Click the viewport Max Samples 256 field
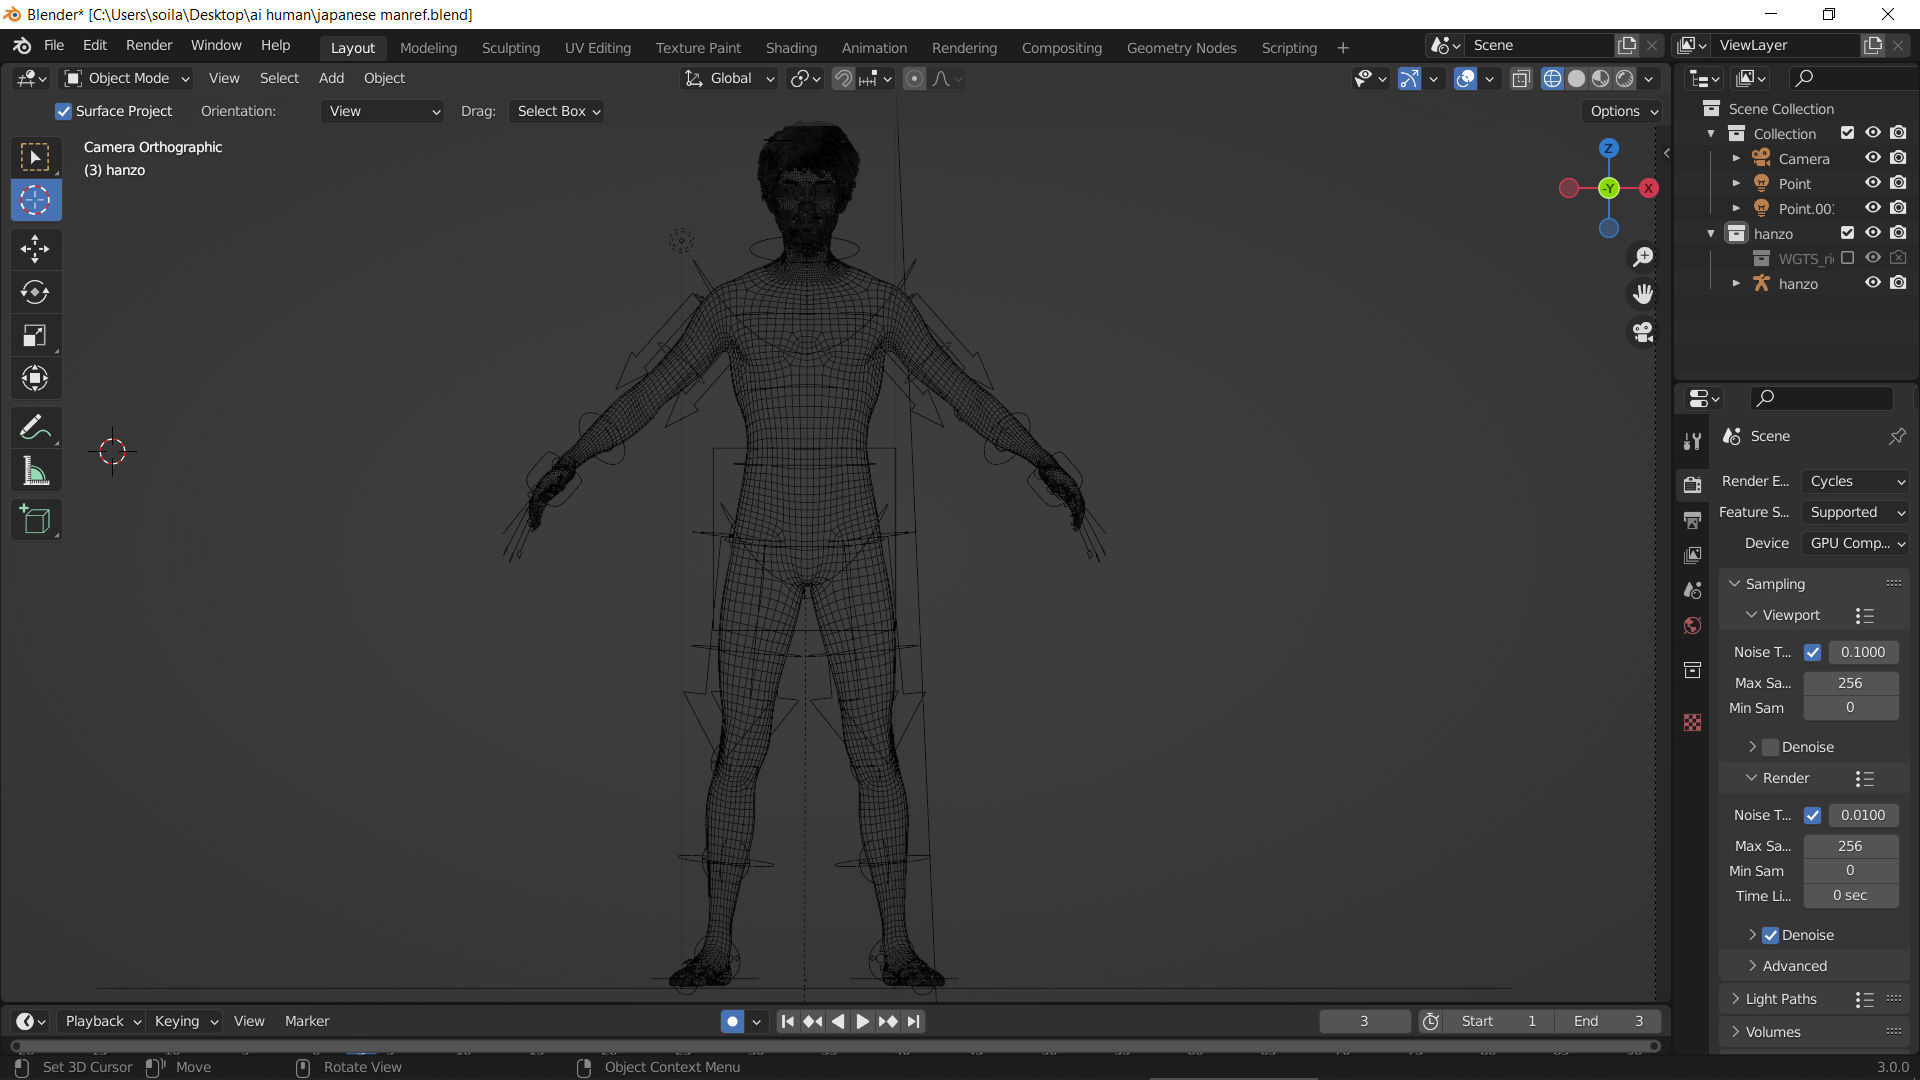Image resolution: width=1920 pixels, height=1080 pixels. 1850,683
